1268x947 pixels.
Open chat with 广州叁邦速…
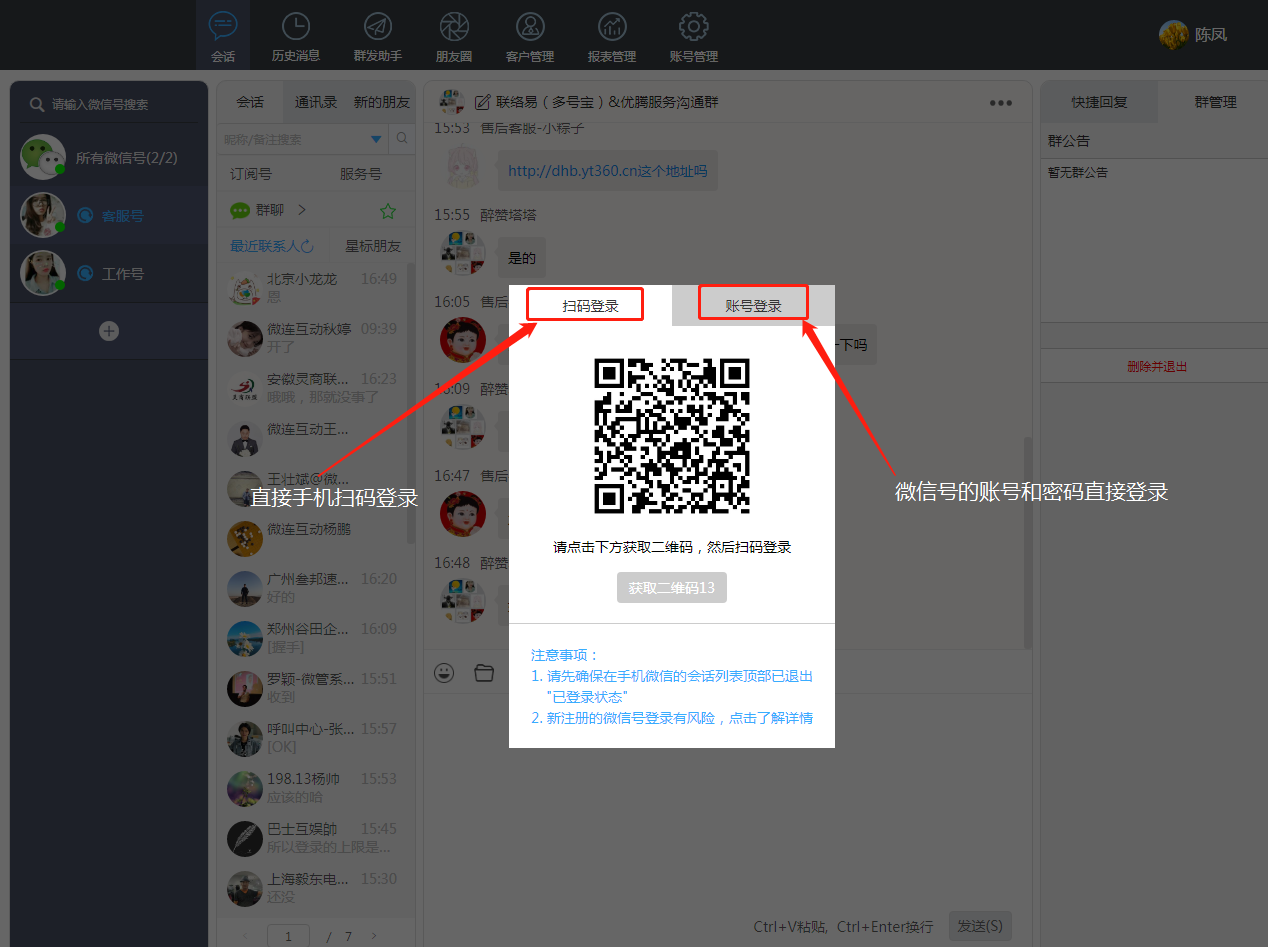[312, 587]
